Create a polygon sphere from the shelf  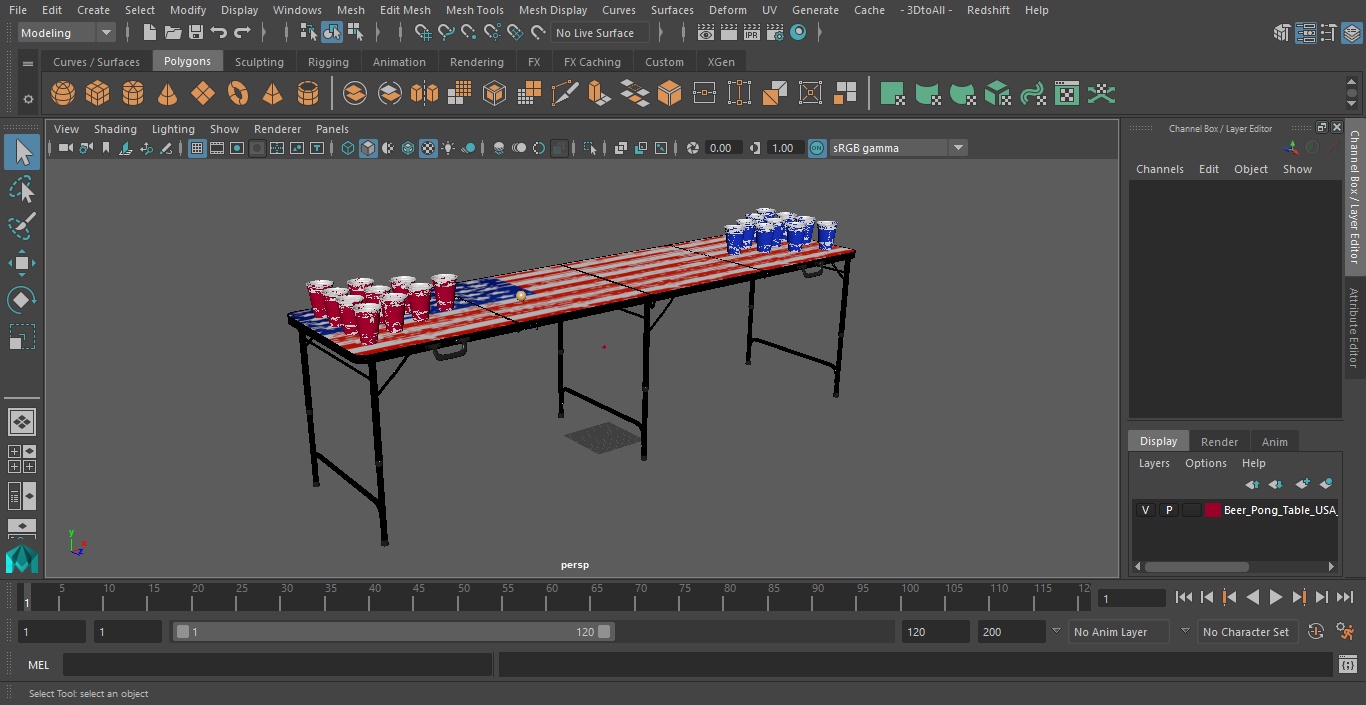tap(63, 94)
